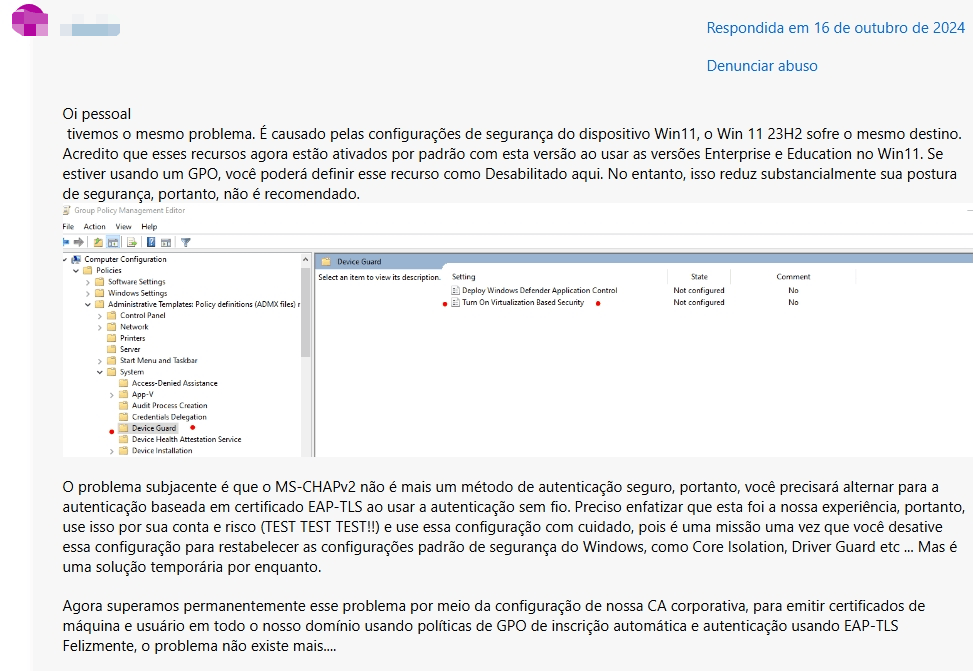Click 'Not configured' state for Deploy Windows Defender

pos(699,290)
